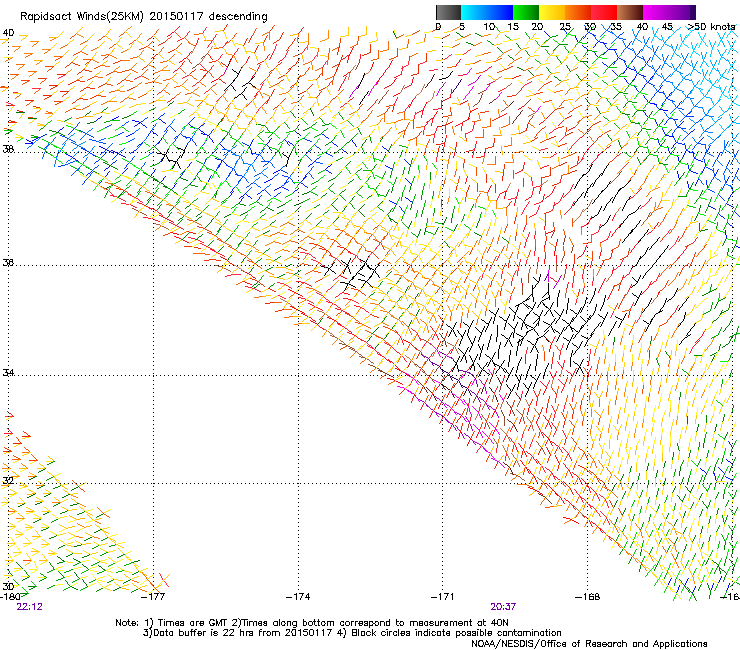Viewport: 740px width, 650px height.
Task: Click the longitude label '-171'
Action: (443, 596)
